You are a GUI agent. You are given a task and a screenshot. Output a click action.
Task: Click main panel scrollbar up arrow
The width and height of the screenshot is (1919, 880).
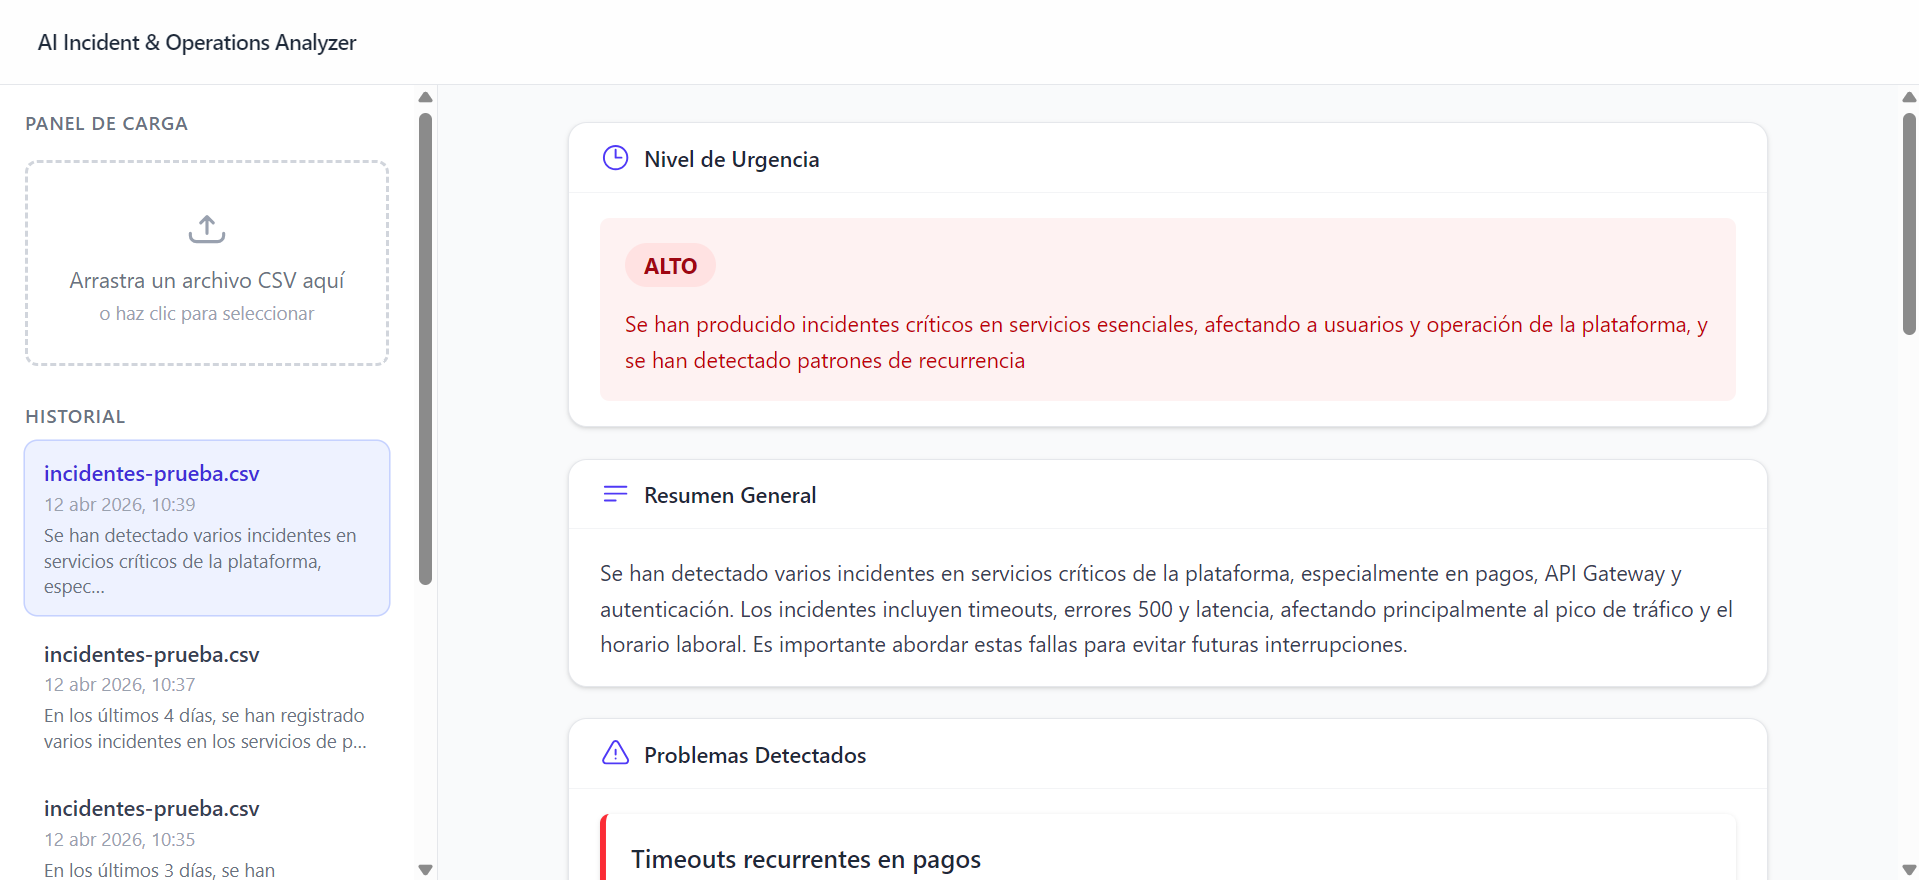1909,97
